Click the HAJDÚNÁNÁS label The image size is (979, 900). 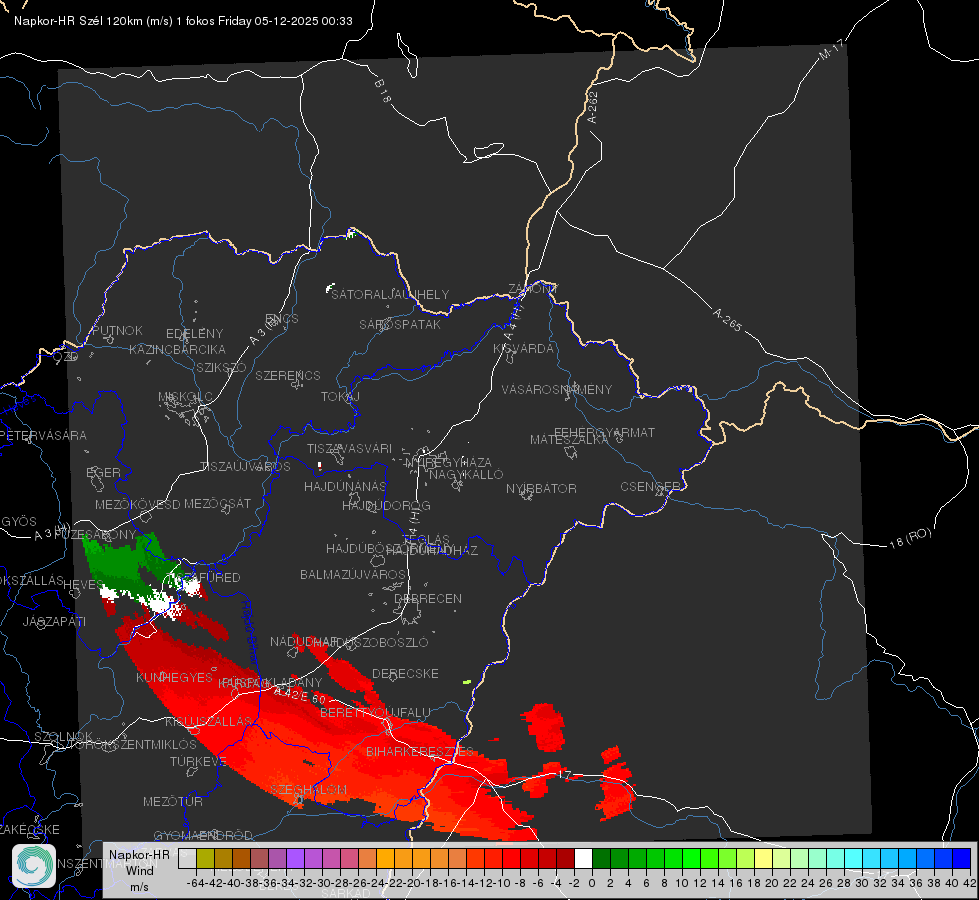point(345,486)
